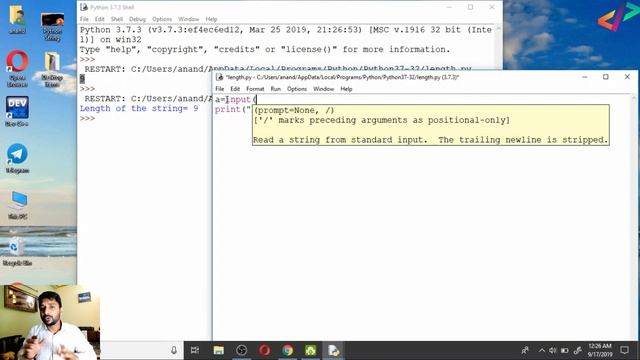Open the Edit menu in length.py editor
Viewport: 640px width, 360px height.
tap(235, 89)
